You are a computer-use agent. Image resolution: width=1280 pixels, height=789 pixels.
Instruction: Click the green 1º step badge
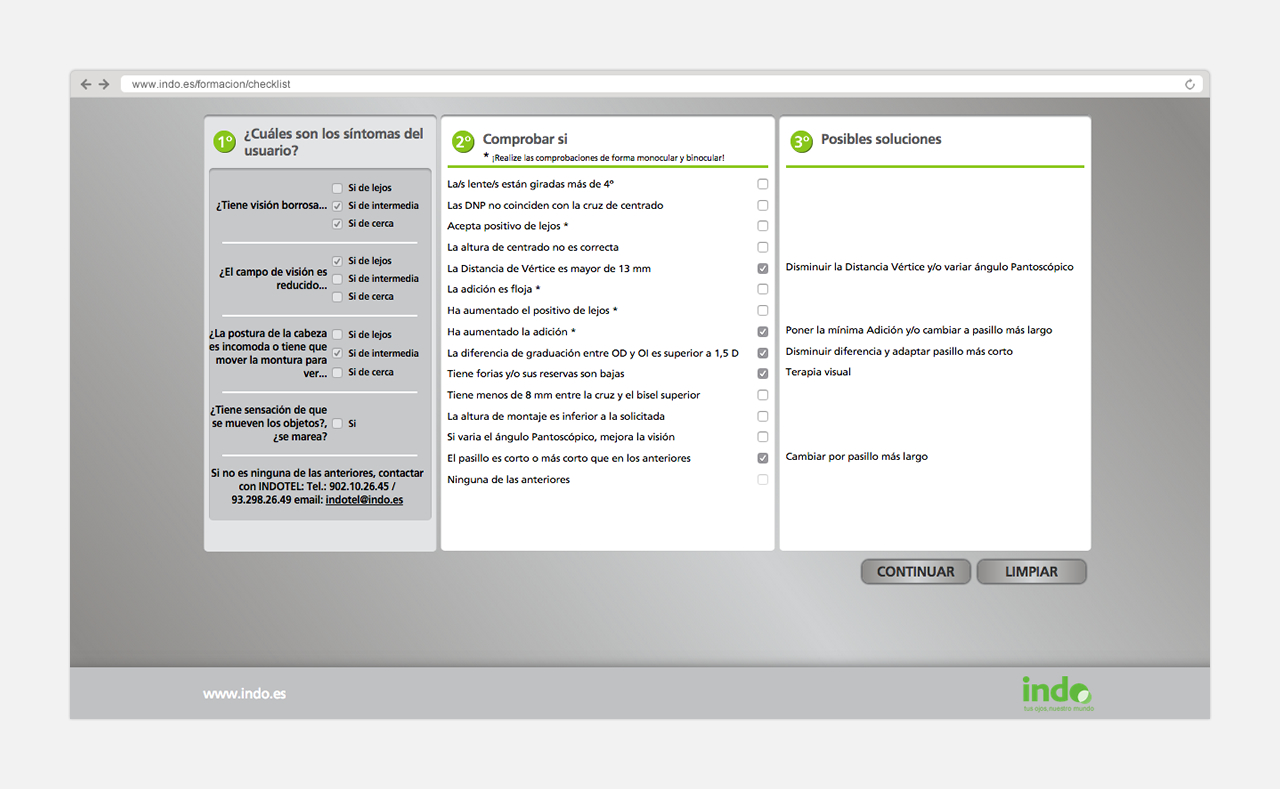(224, 141)
